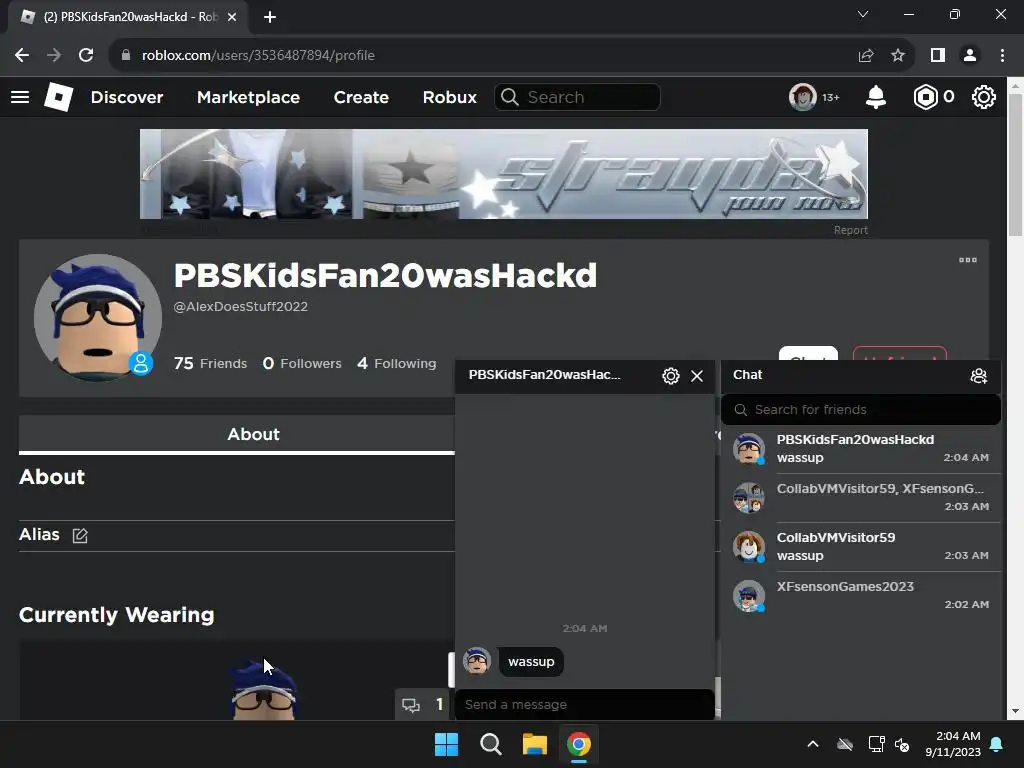View the 0 Followers list
1024x768 pixels.
tap(302, 363)
